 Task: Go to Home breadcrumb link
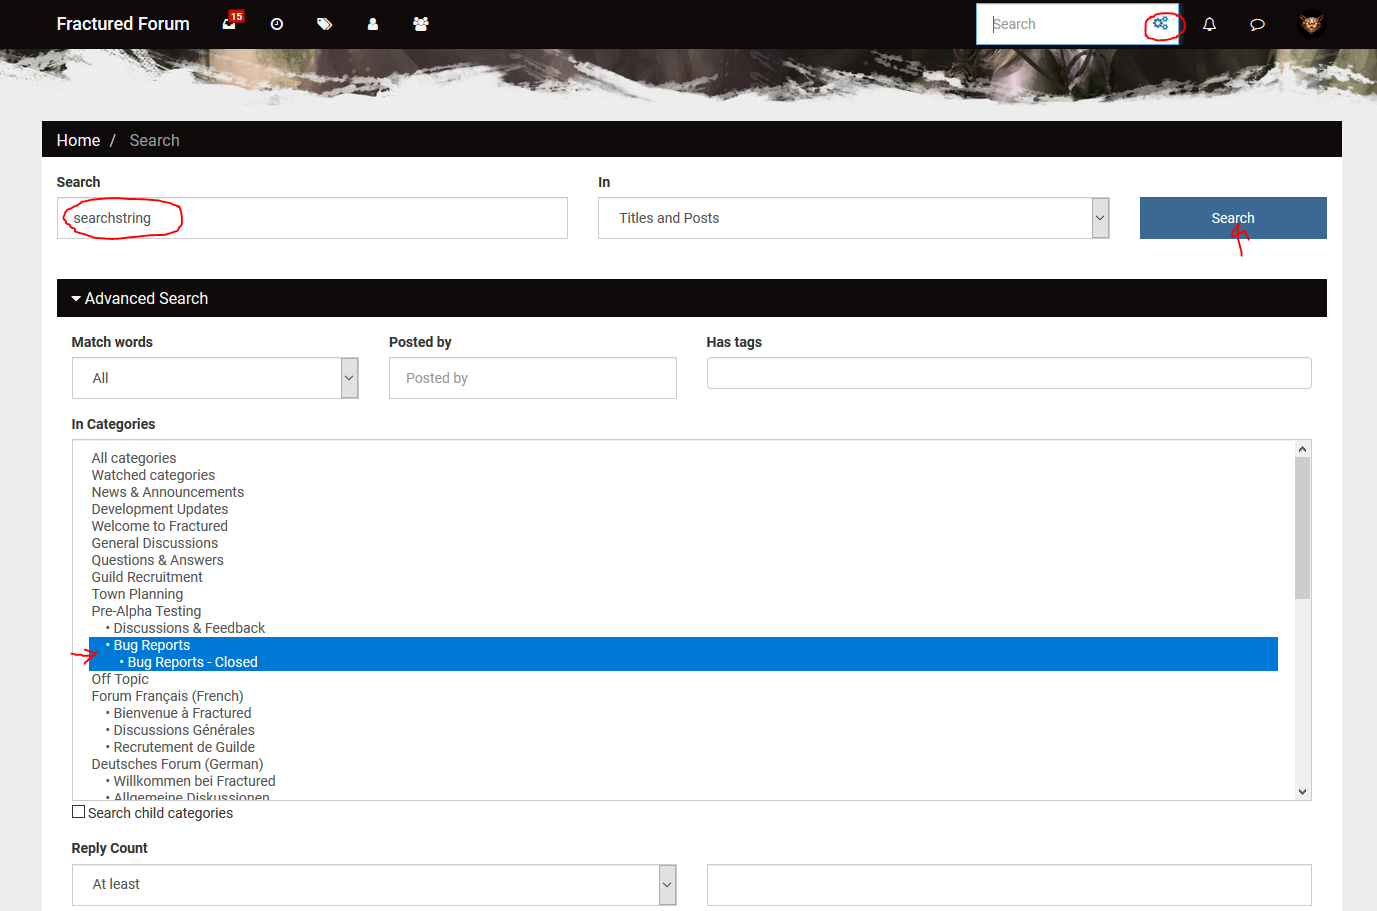(78, 140)
